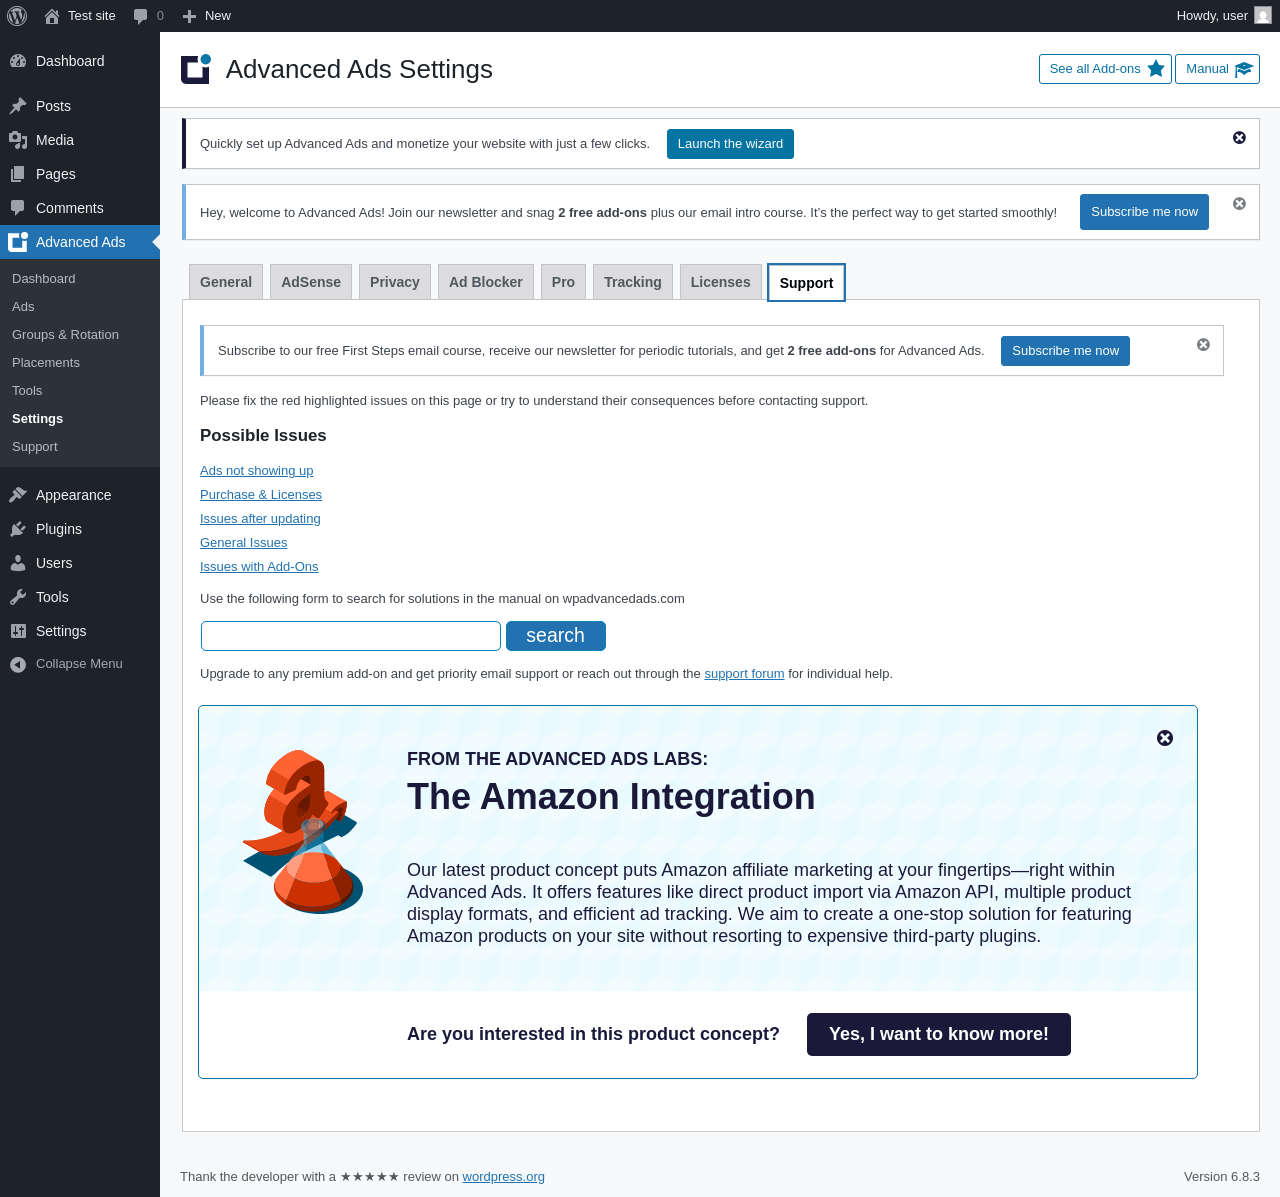Launch the setup wizard

[730, 144]
